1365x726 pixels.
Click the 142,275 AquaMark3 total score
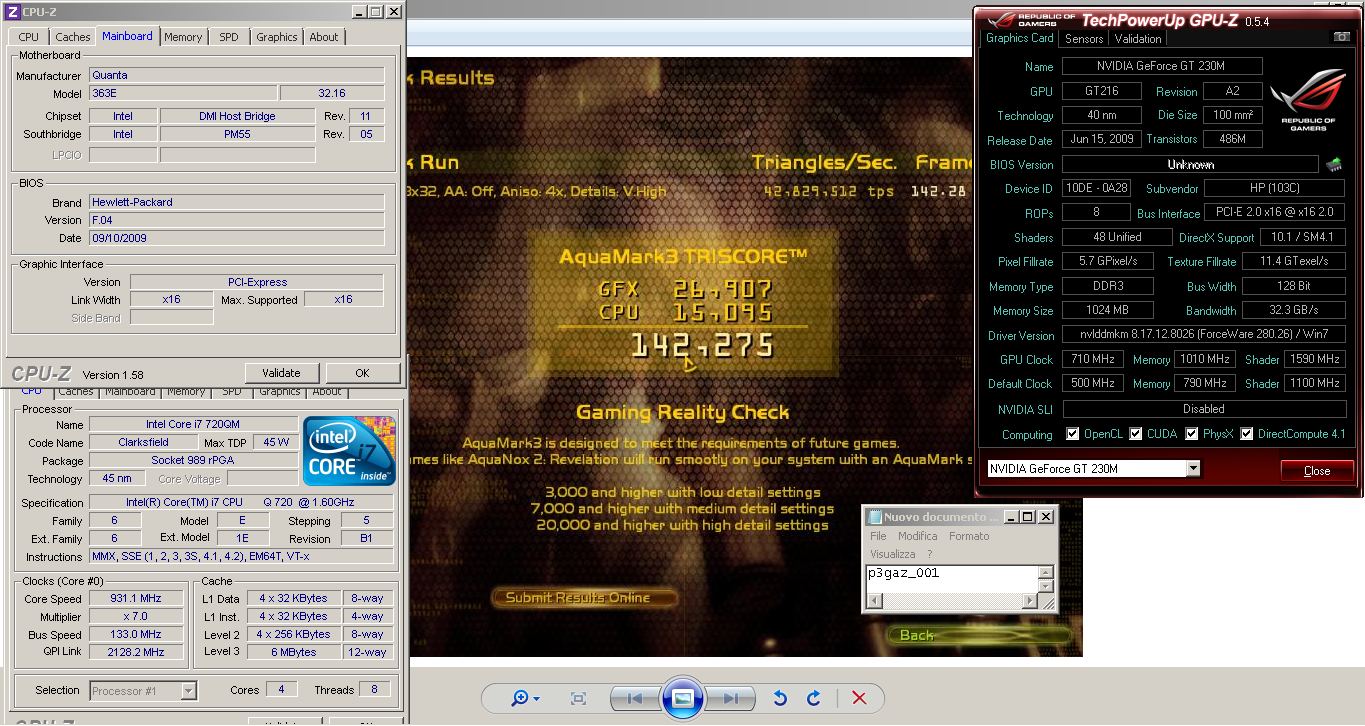(702, 346)
